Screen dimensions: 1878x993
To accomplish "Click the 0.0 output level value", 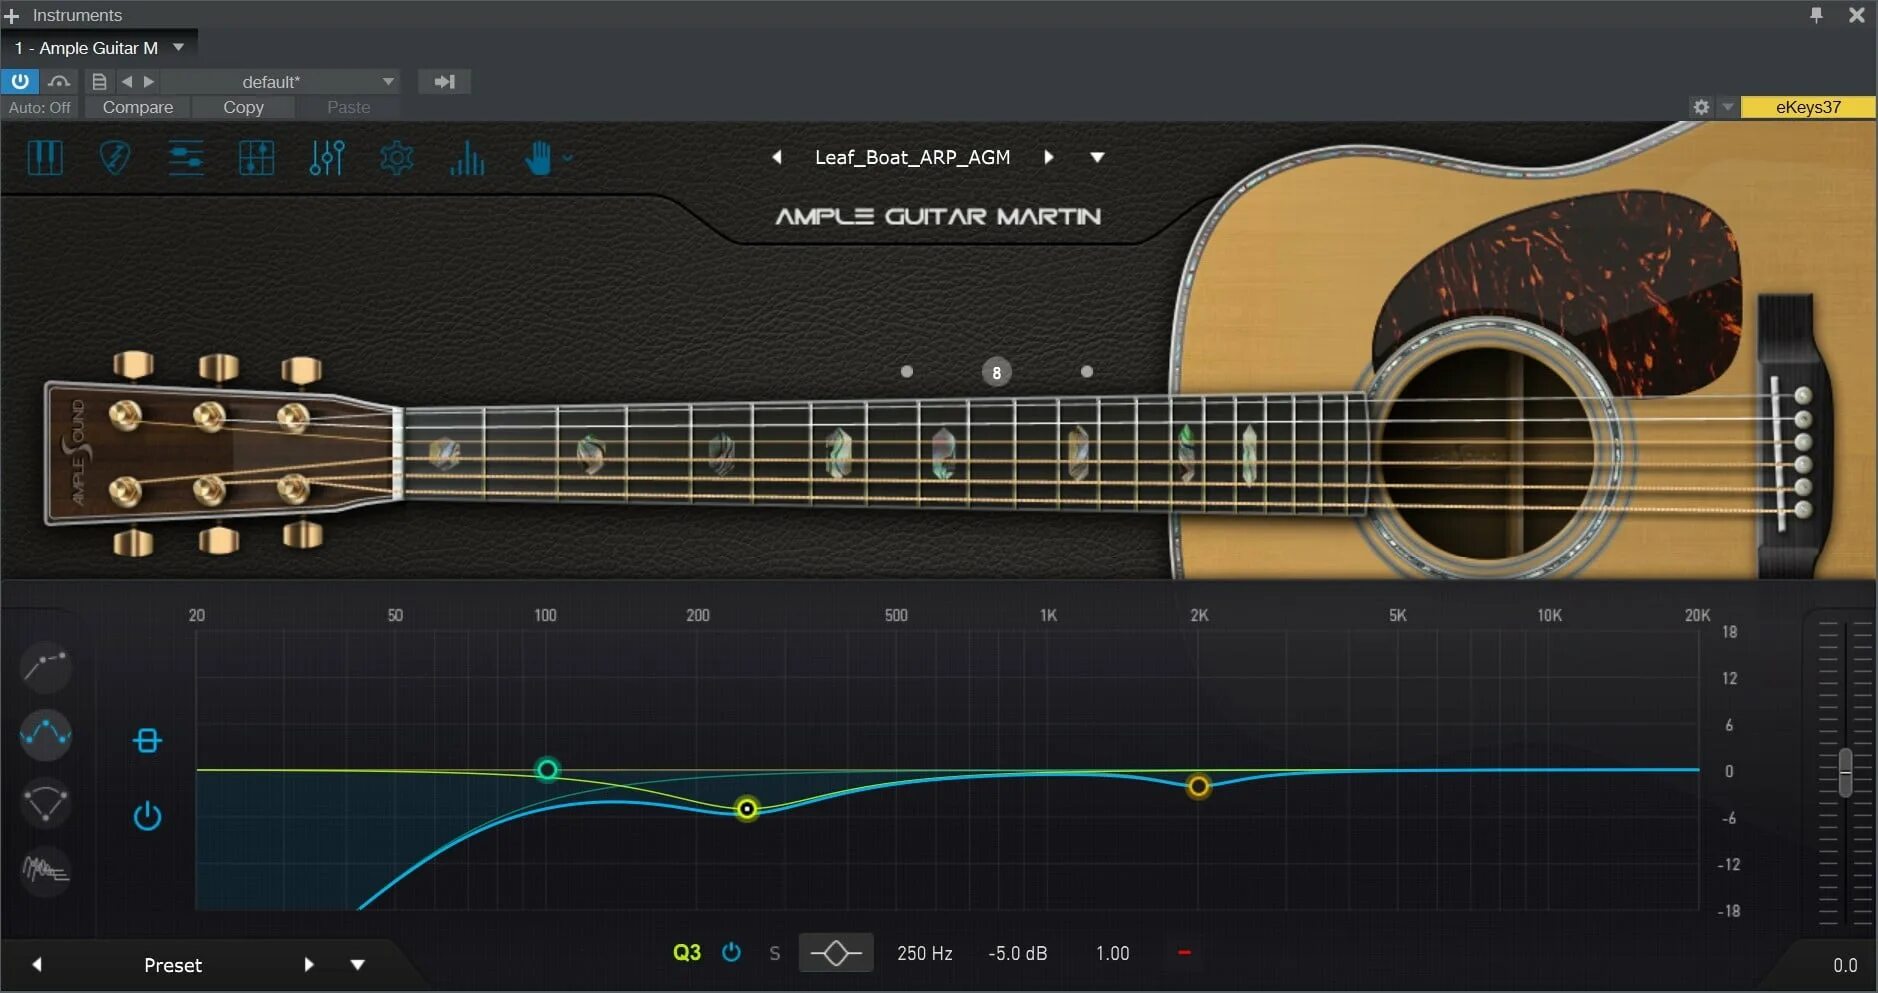I will click(x=1845, y=965).
